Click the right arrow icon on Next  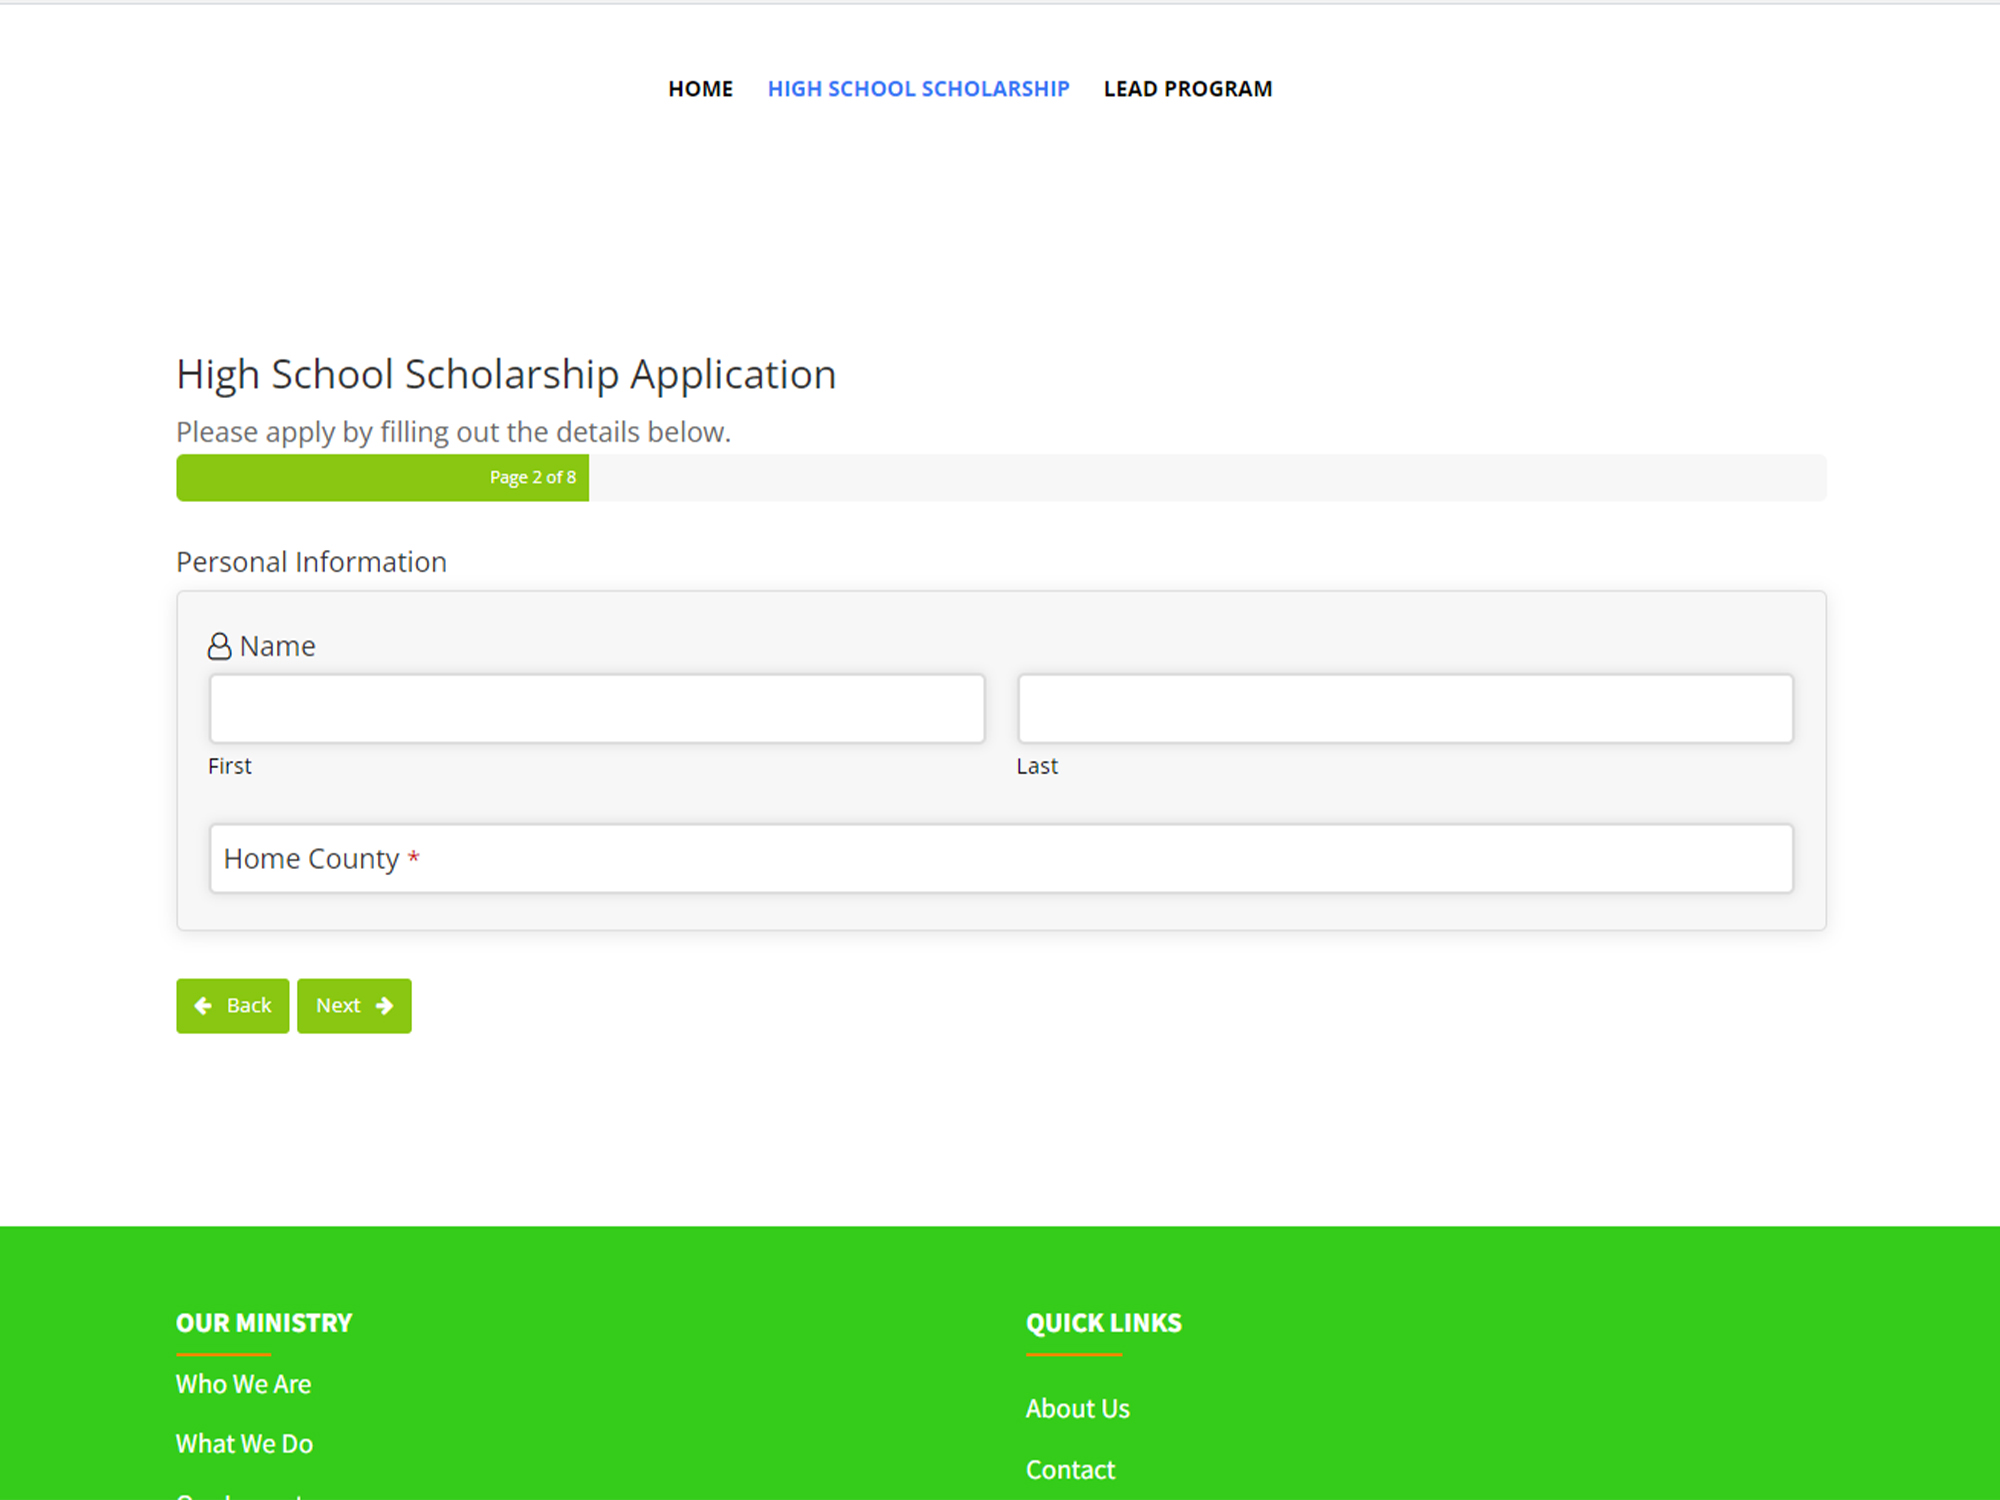(x=384, y=1005)
